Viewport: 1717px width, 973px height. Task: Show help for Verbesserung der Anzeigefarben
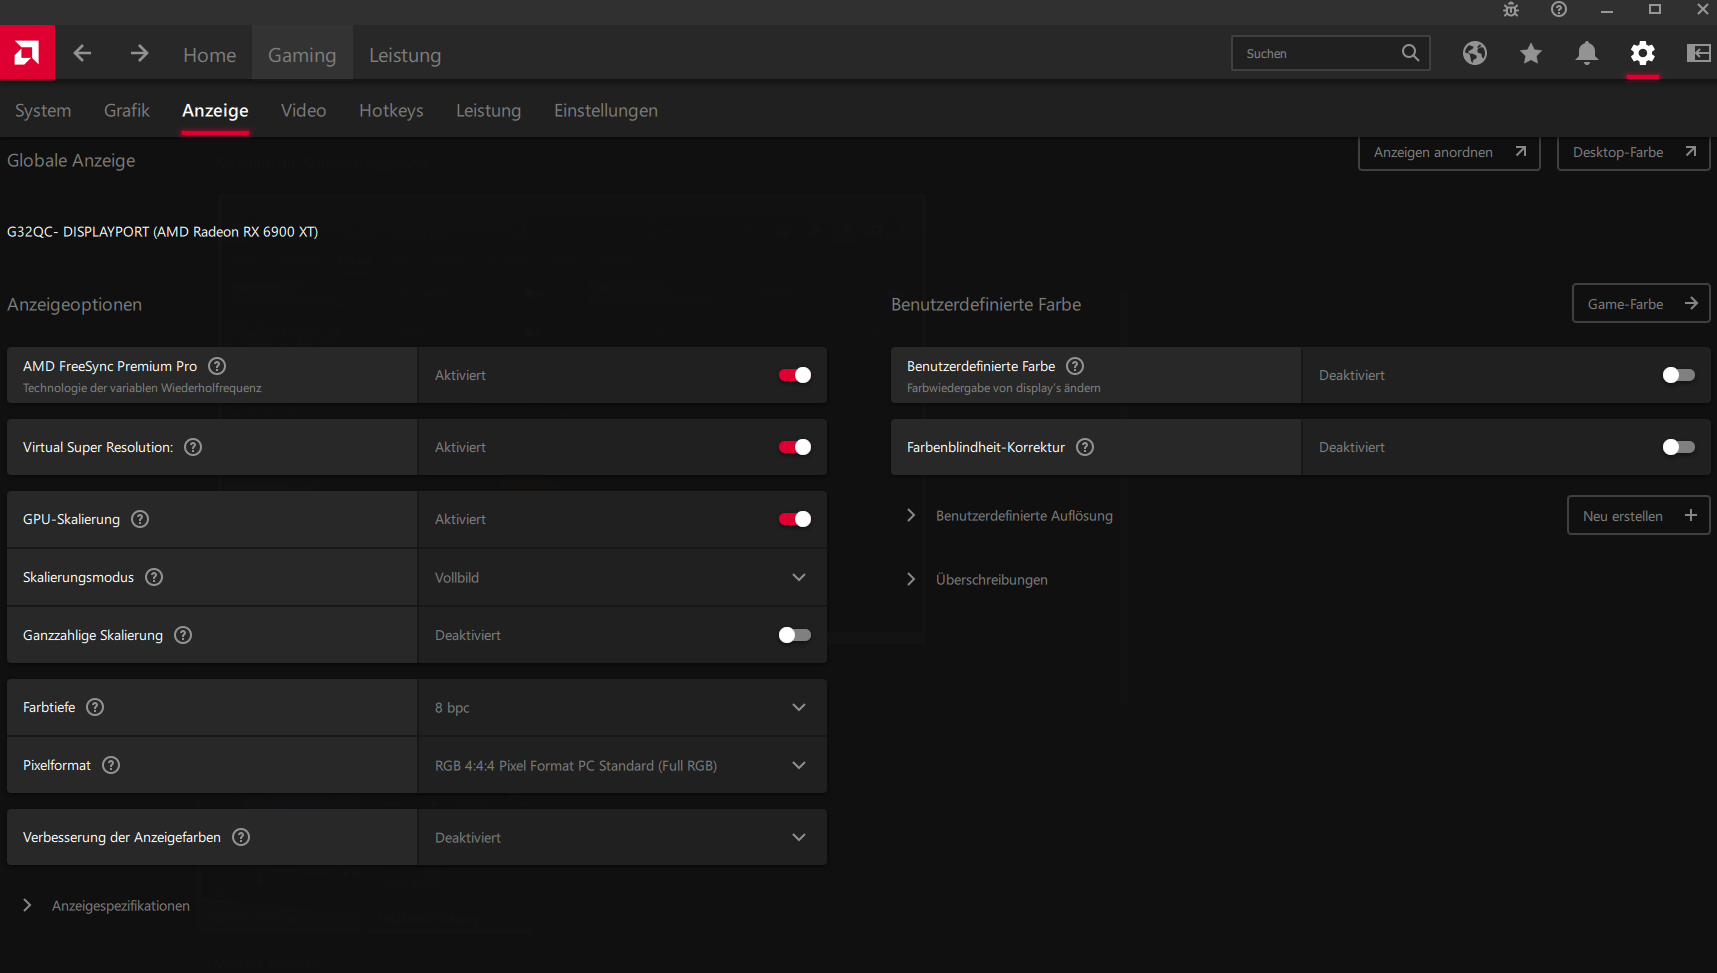(241, 837)
